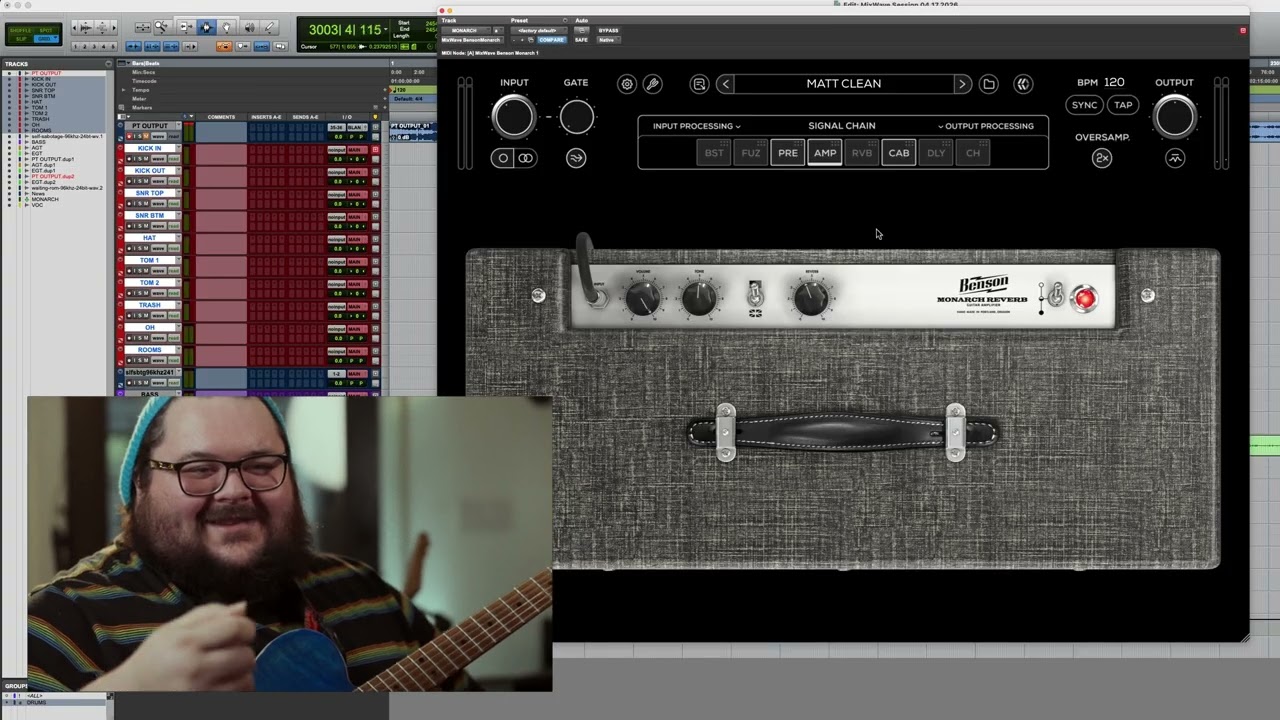
Task: Open the Tracks list options circle icon
Action: (x=109, y=64)
